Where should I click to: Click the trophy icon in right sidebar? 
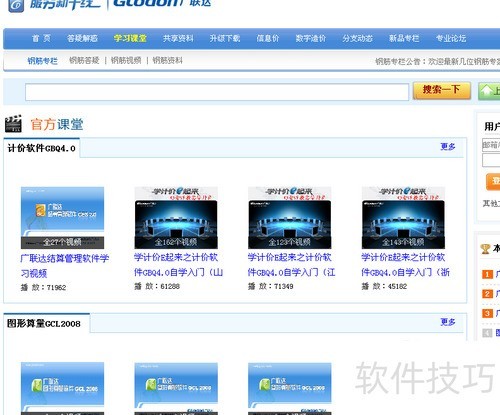coord(485,248)
